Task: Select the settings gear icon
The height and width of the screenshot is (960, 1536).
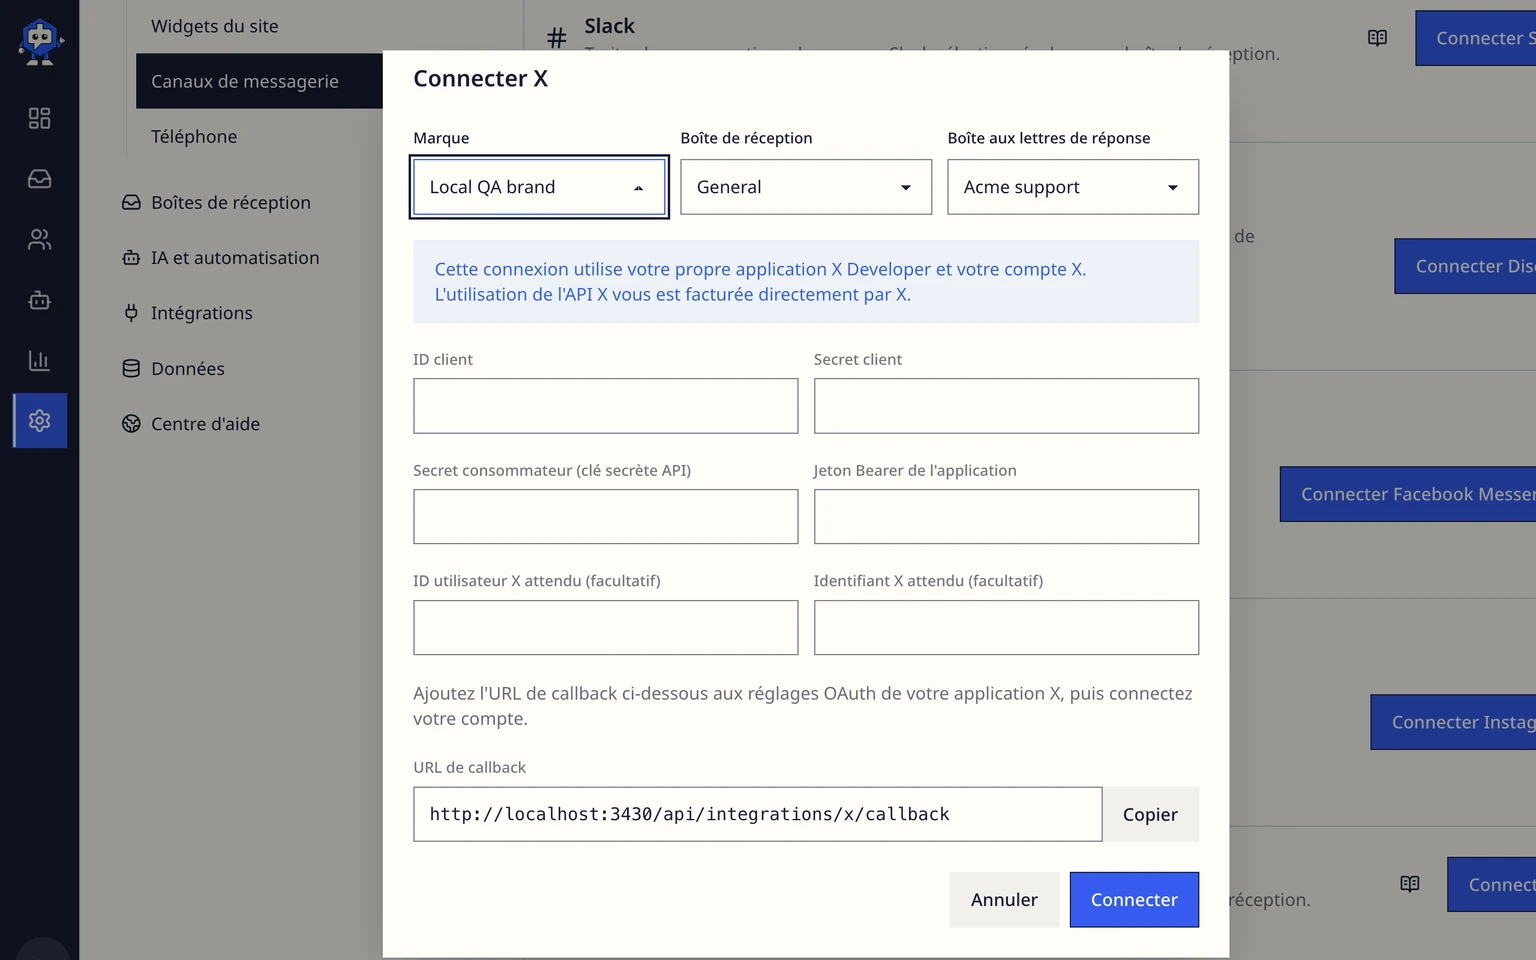Action: (40, 421)
